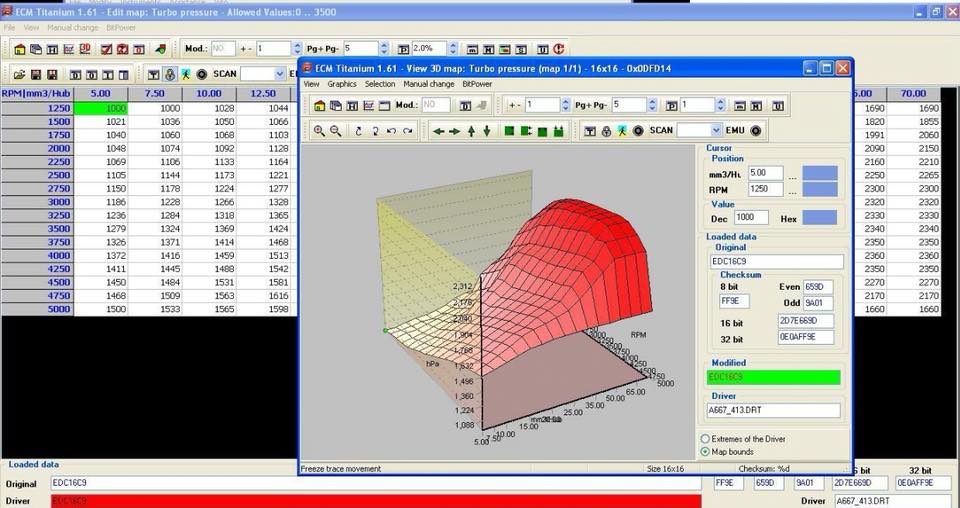The image size is (960, 508).
Task: Click the green castle-shaped selection icon in 3D toolbar
Action: point(558,130)
